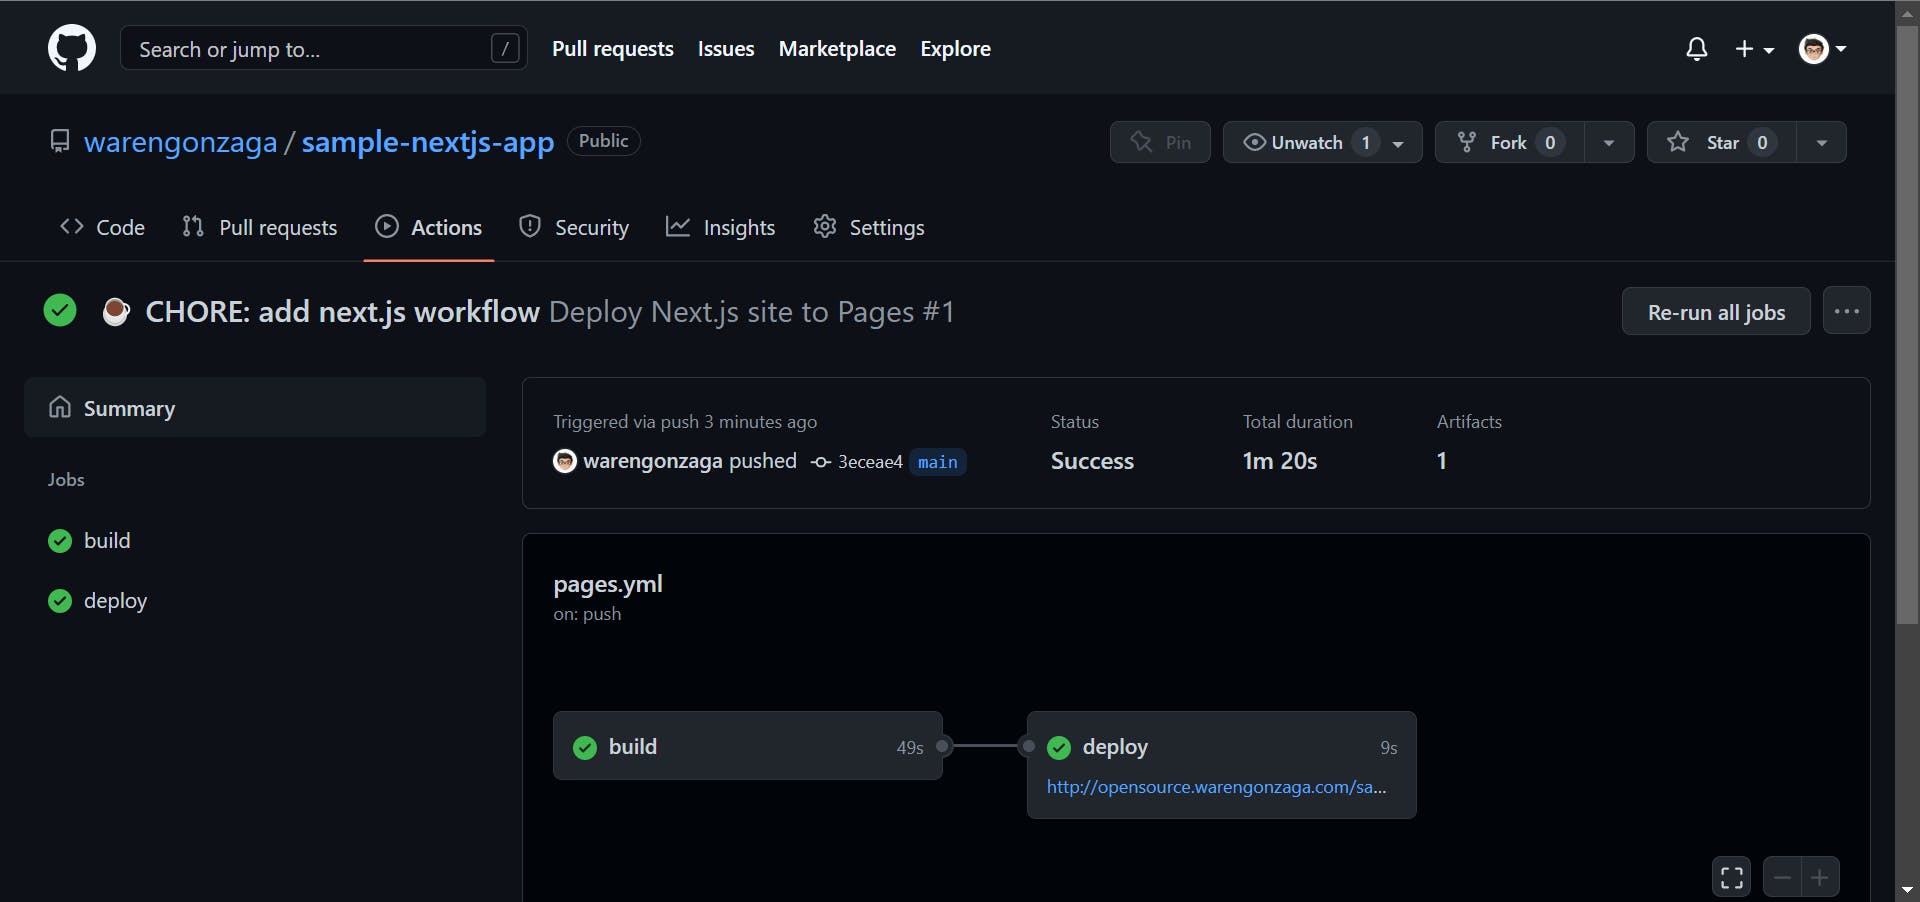Expand the Fork dropdown arrow
This screenshot has height=902, width=1920.
[x=1609, y=142]
